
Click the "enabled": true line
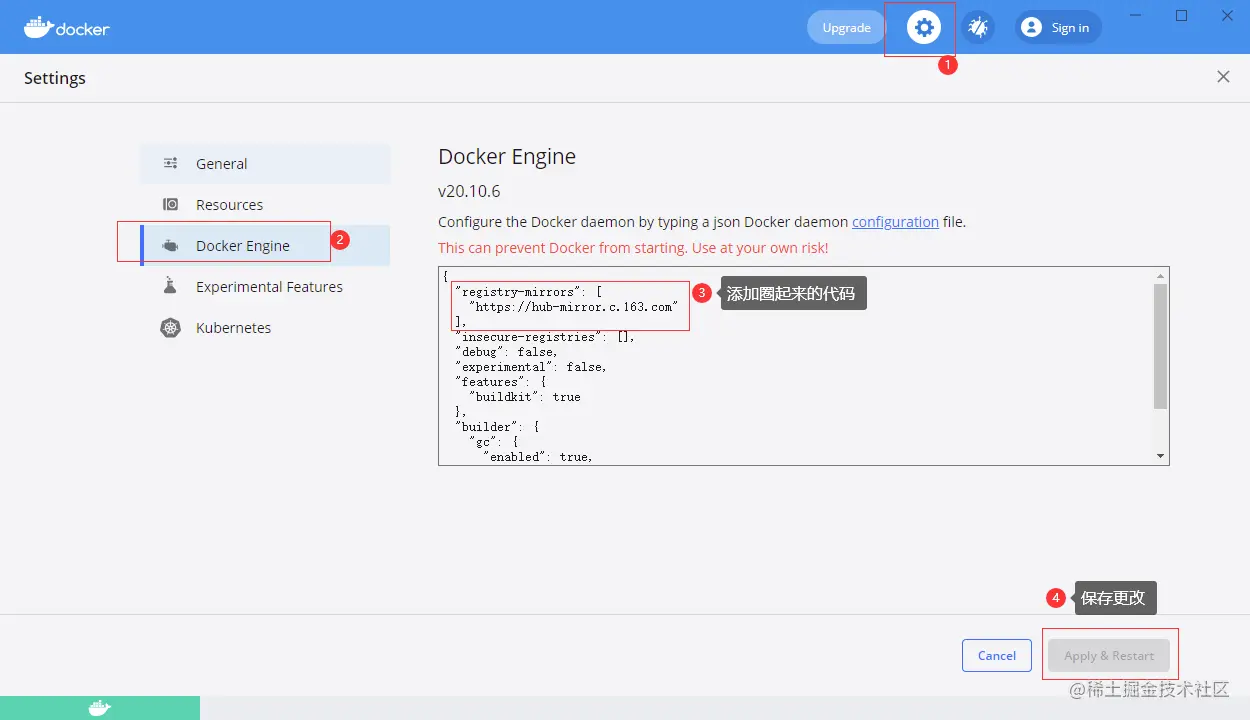click(x=538, y=457)
